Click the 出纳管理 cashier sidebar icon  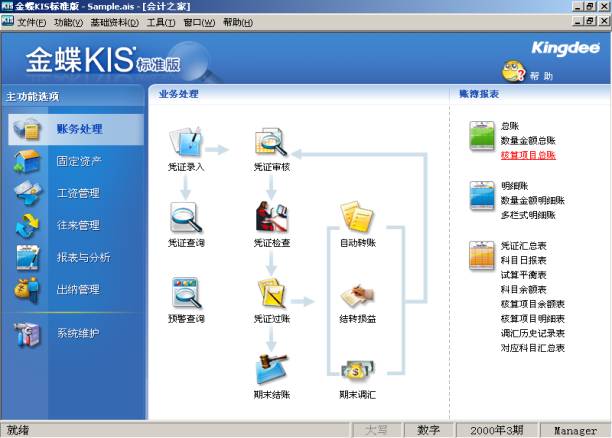[27, 290]
